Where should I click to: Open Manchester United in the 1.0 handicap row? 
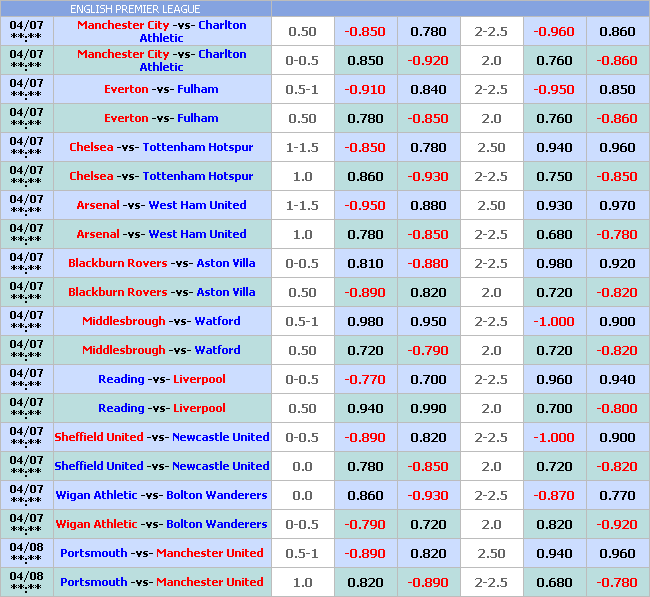tap(209, 582)
